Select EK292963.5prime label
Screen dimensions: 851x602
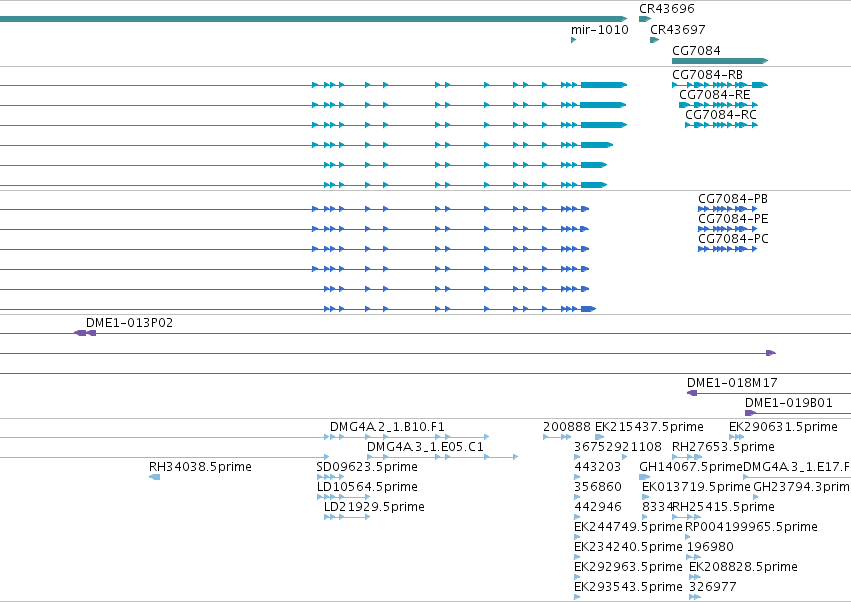[628, 567]
